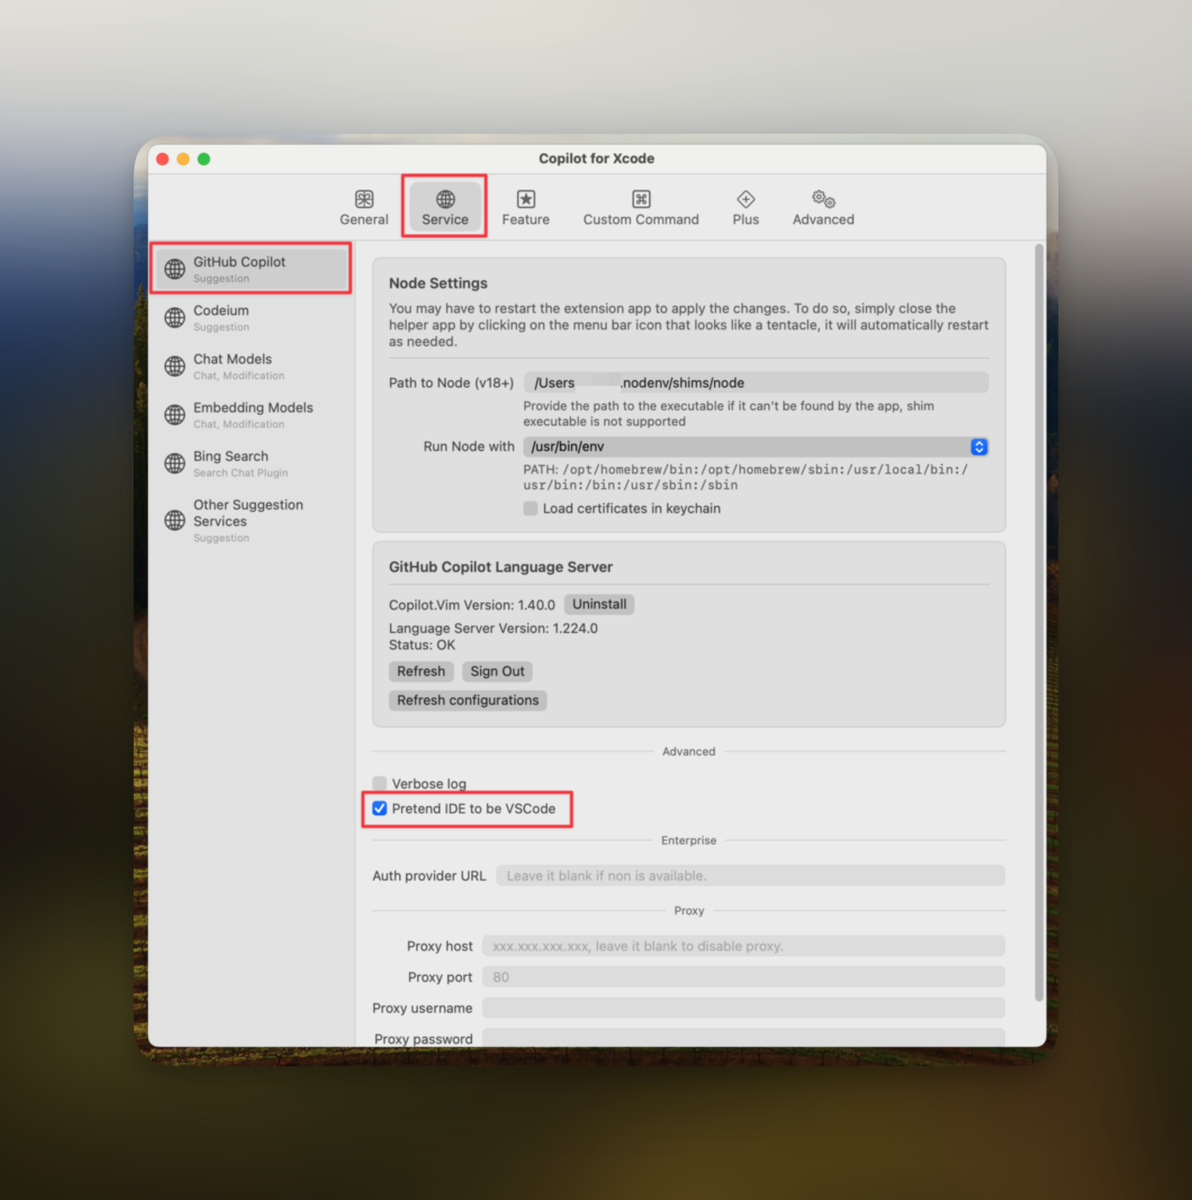Toggle the Verbose log checkbox
Screen dimensions: 1192x1200
tap(379, 783)
